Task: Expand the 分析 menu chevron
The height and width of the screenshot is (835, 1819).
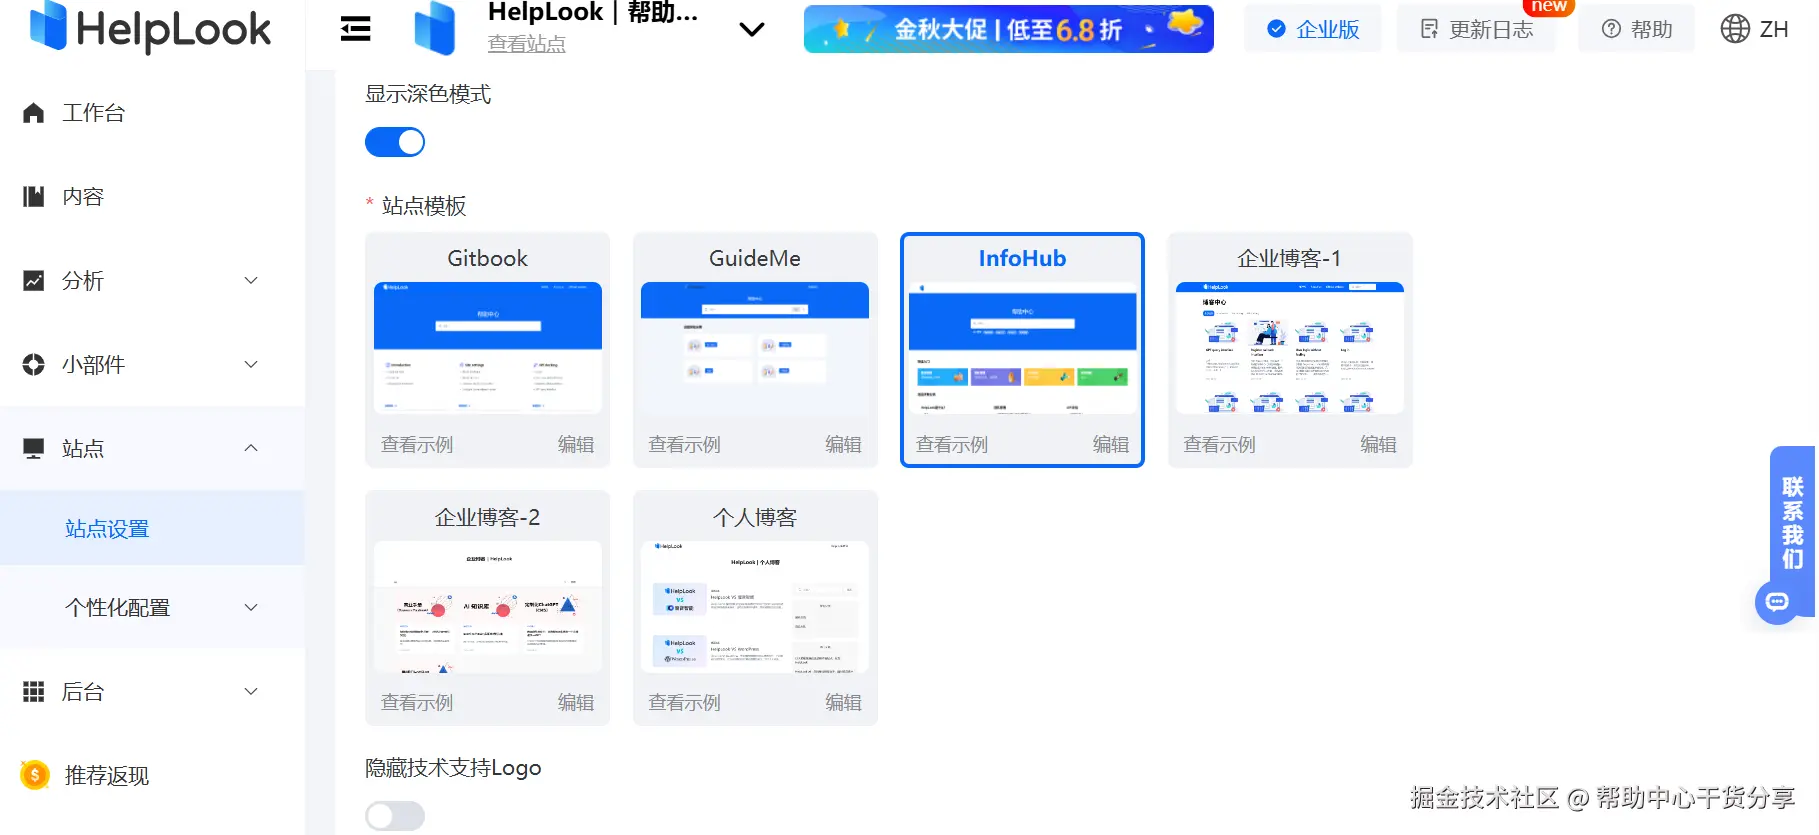Action: 251,281
